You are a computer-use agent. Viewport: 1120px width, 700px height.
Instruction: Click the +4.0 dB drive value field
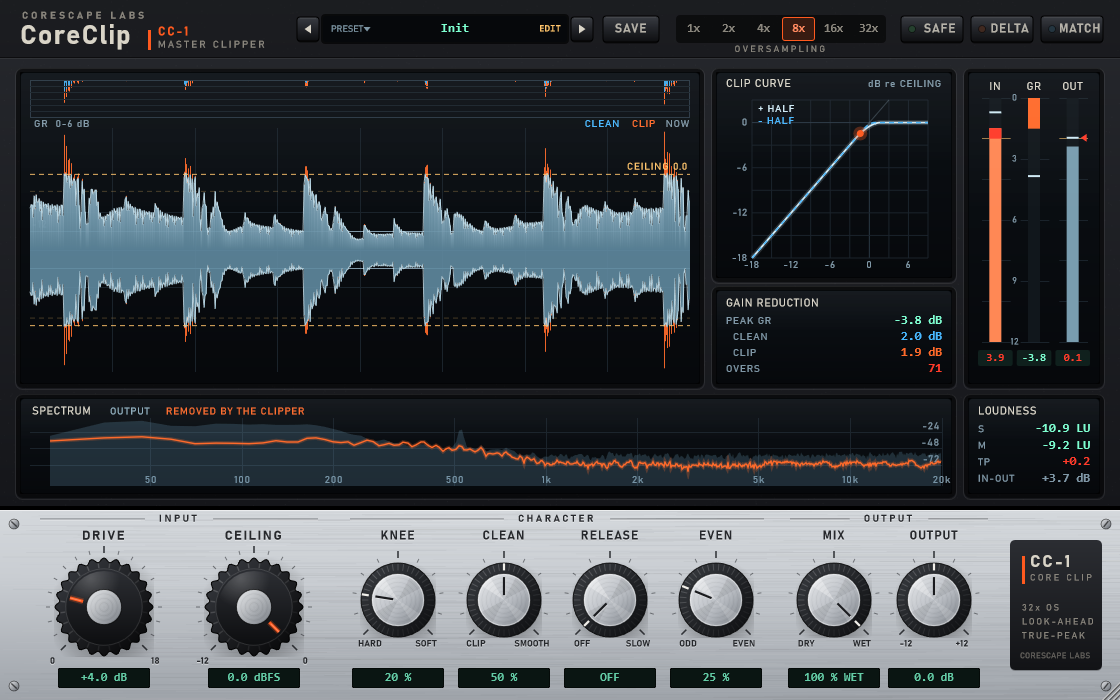tap(104, 677)
